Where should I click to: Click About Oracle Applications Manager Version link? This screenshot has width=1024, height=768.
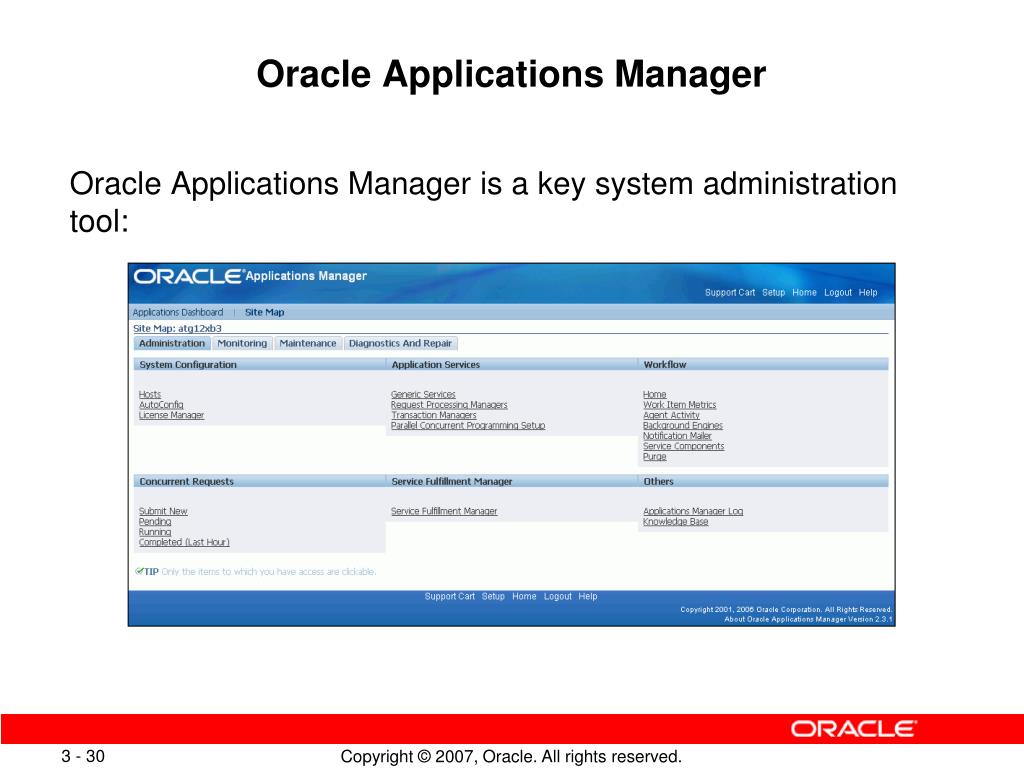(808, 619)
